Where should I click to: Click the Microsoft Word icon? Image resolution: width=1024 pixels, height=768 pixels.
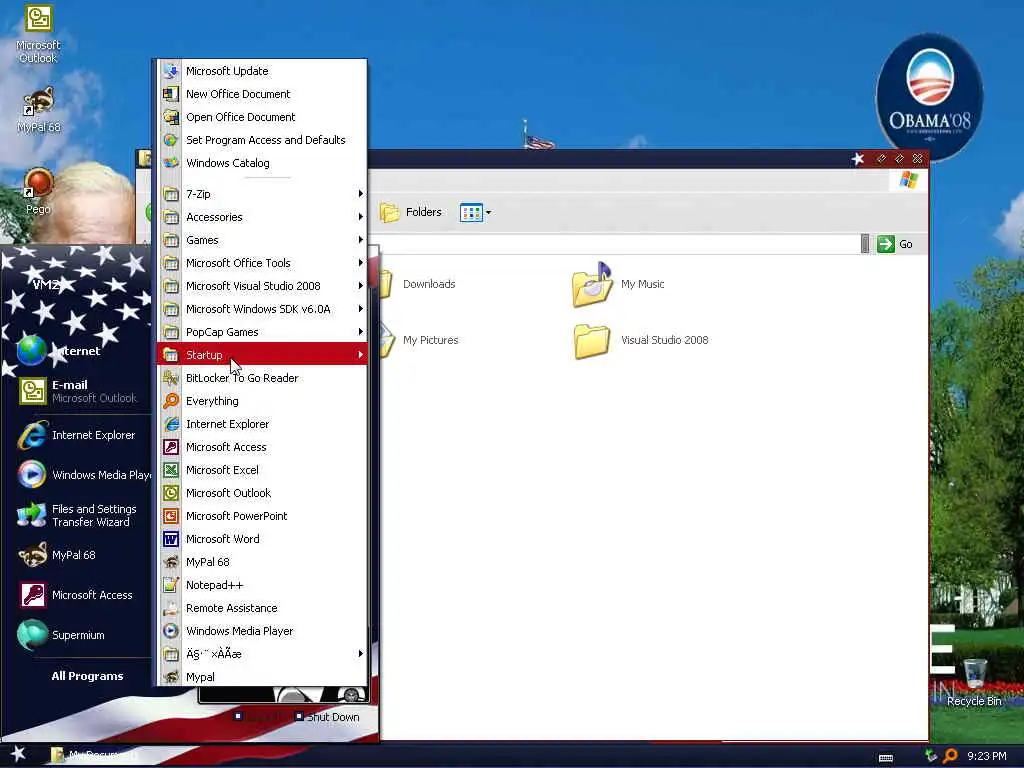tap(171, 539)
